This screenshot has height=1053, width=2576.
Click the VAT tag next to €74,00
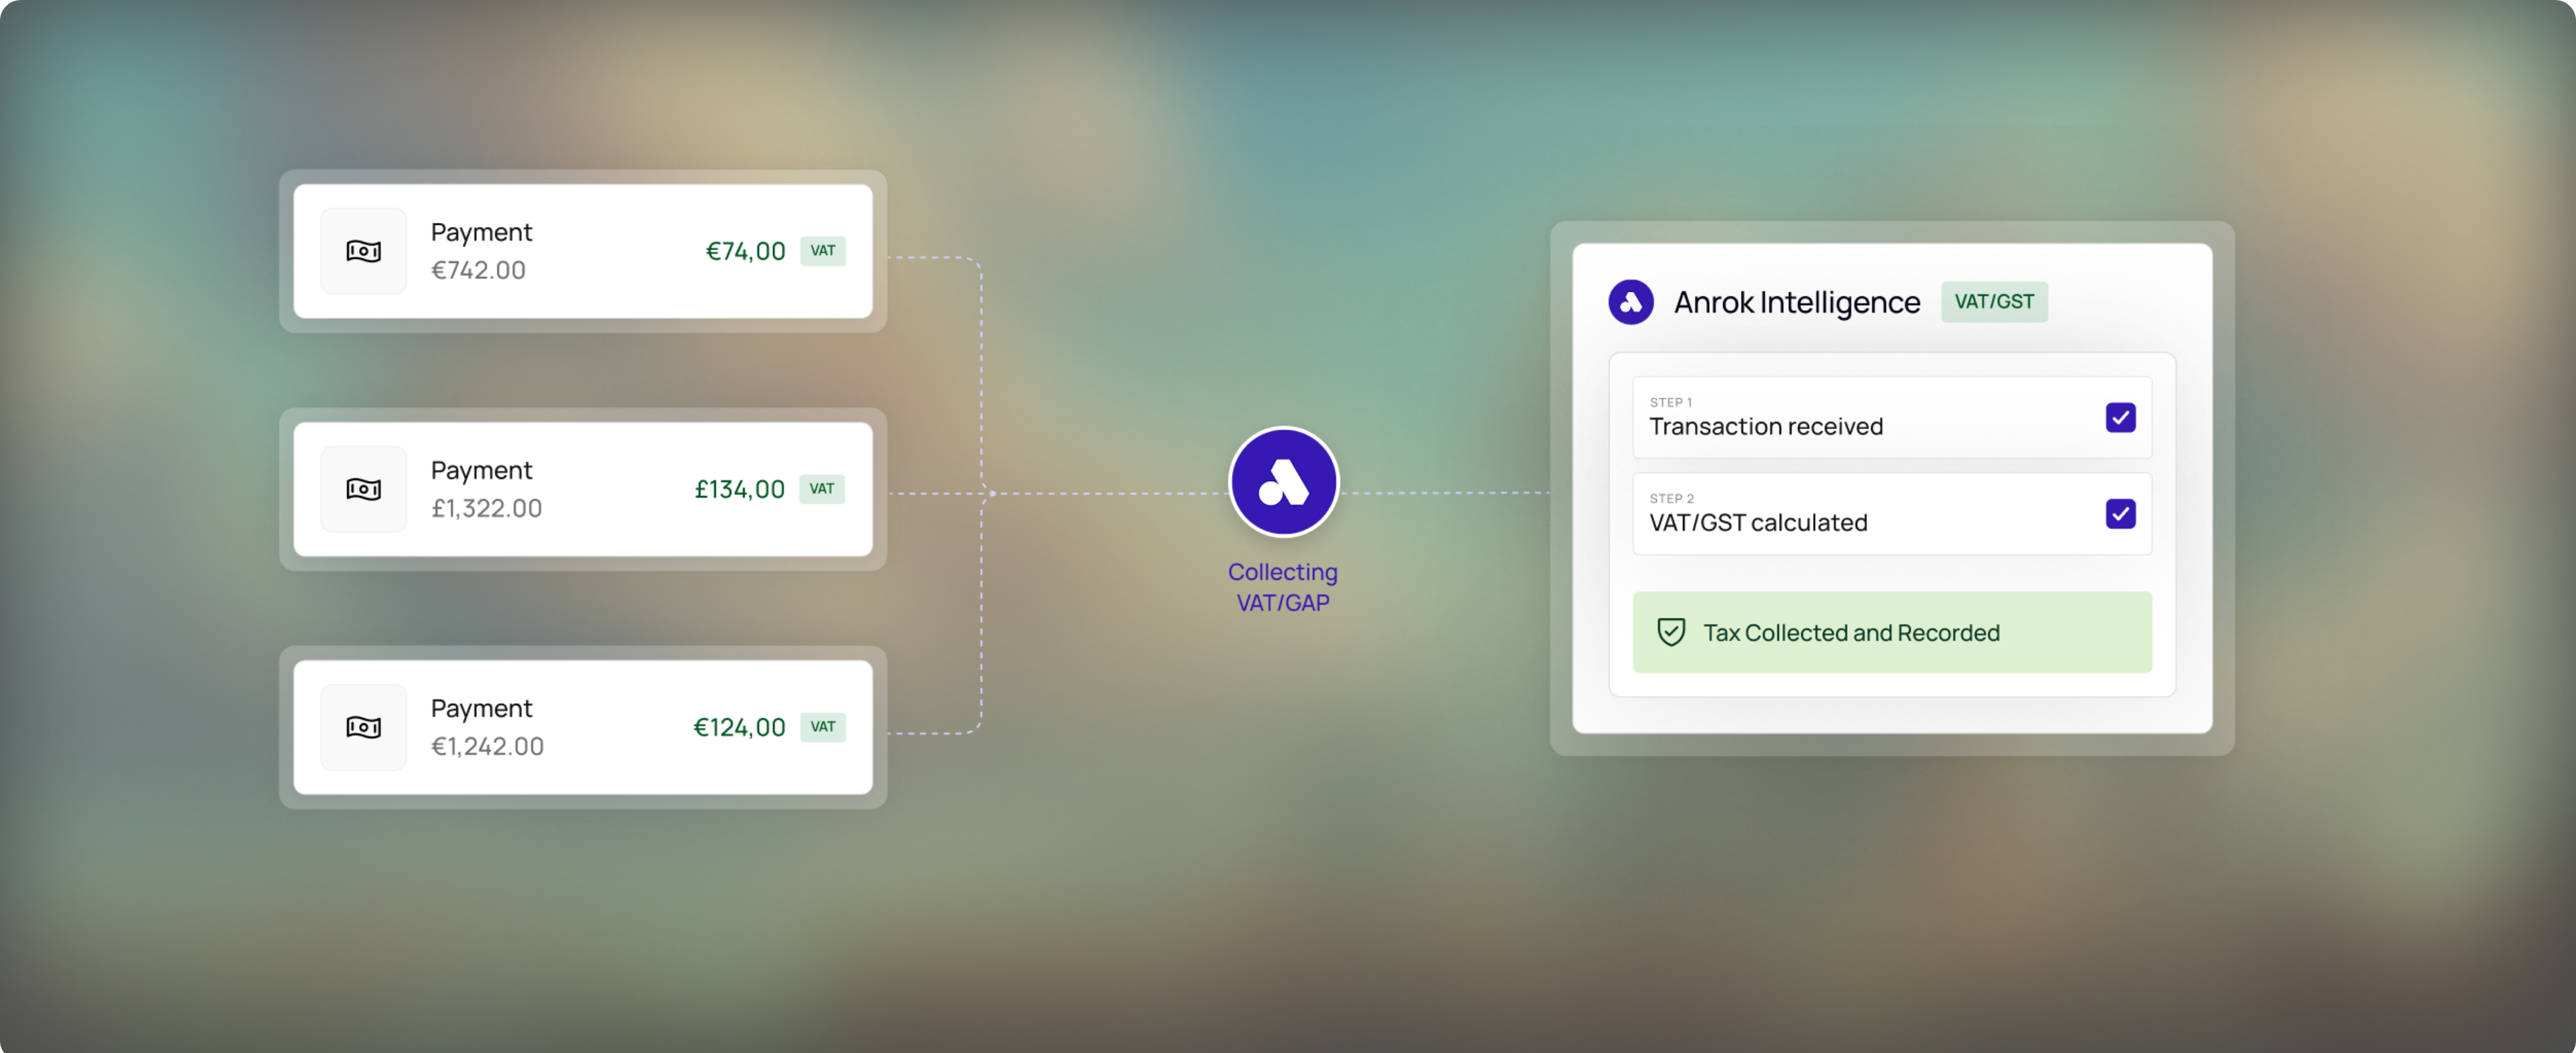click(x=822, y=251)
